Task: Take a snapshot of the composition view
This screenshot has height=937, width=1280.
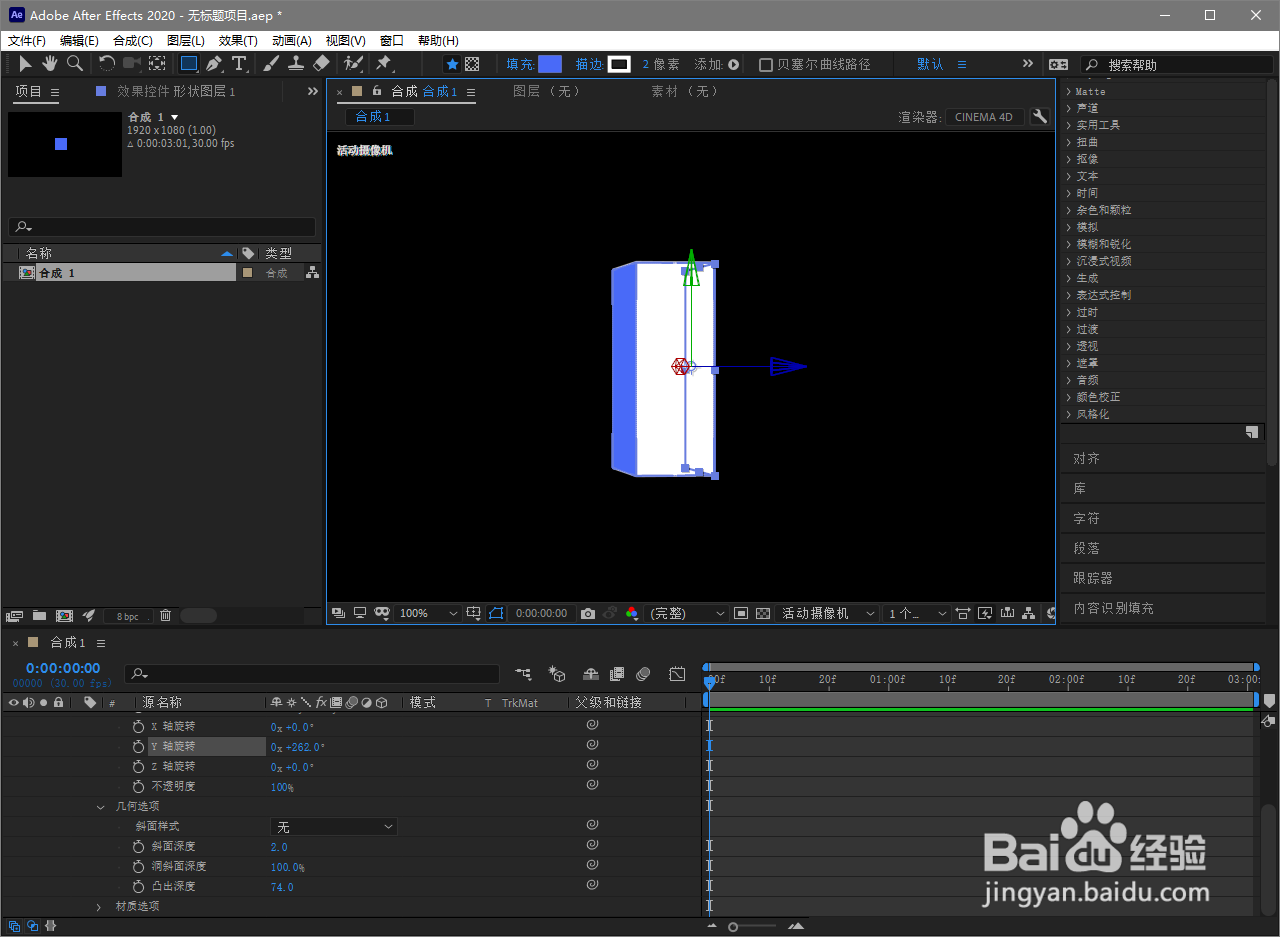Action: coord(588,613)
